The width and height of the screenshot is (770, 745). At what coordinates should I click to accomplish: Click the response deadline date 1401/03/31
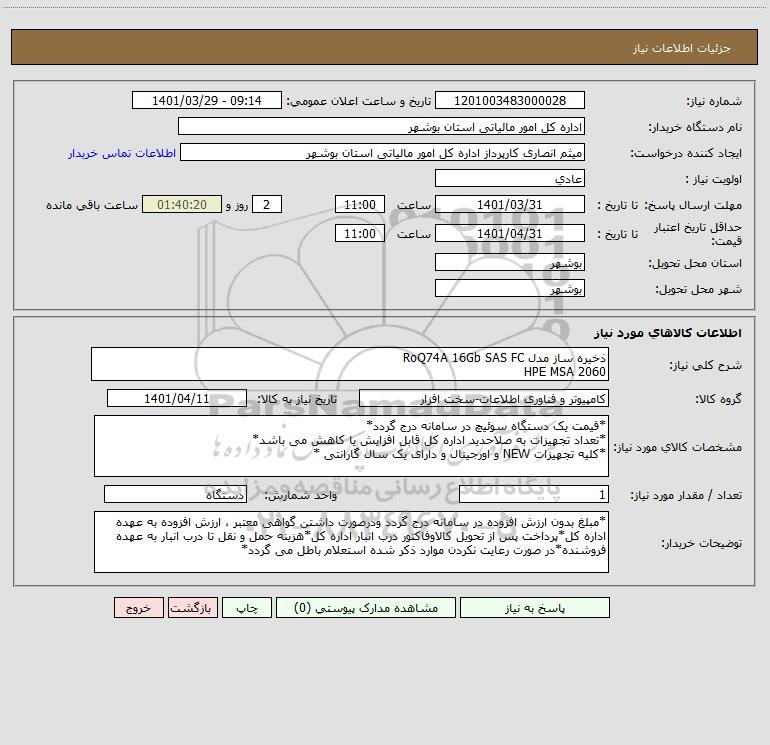[x=510, y=204]
